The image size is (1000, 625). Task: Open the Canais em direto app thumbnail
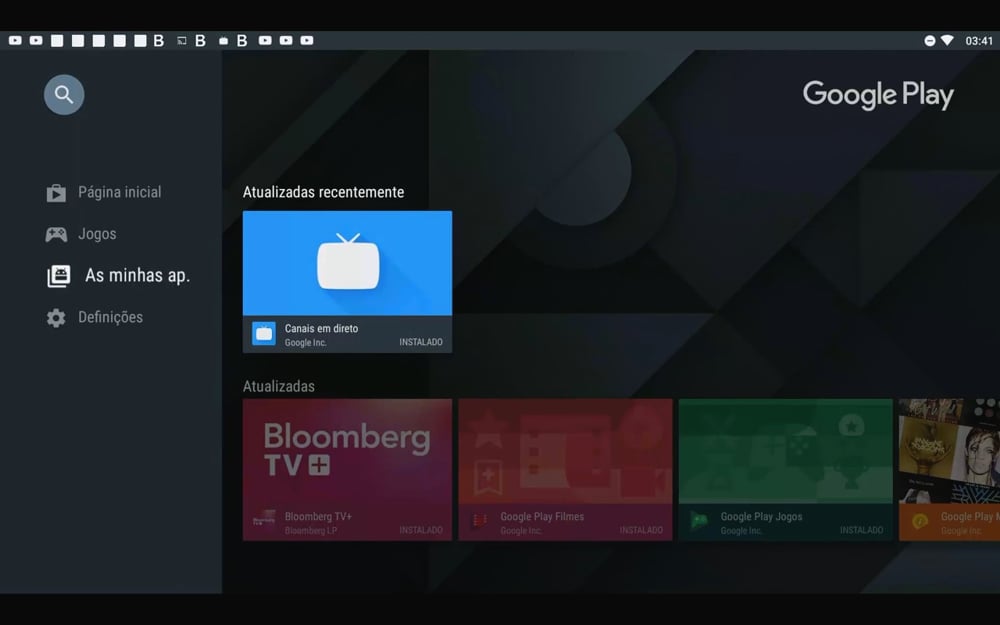click(348, 281)
